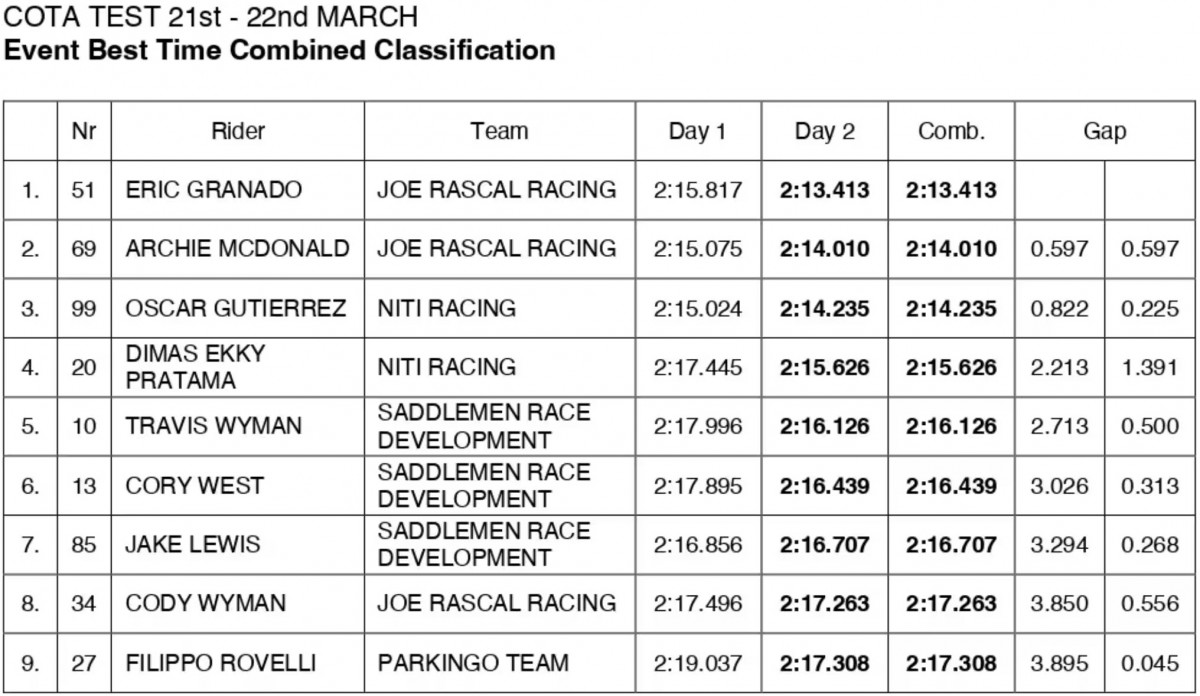This screenshot has width=1200, height=696.
Task: Click the Rider column header
Action: pos(238,131)
